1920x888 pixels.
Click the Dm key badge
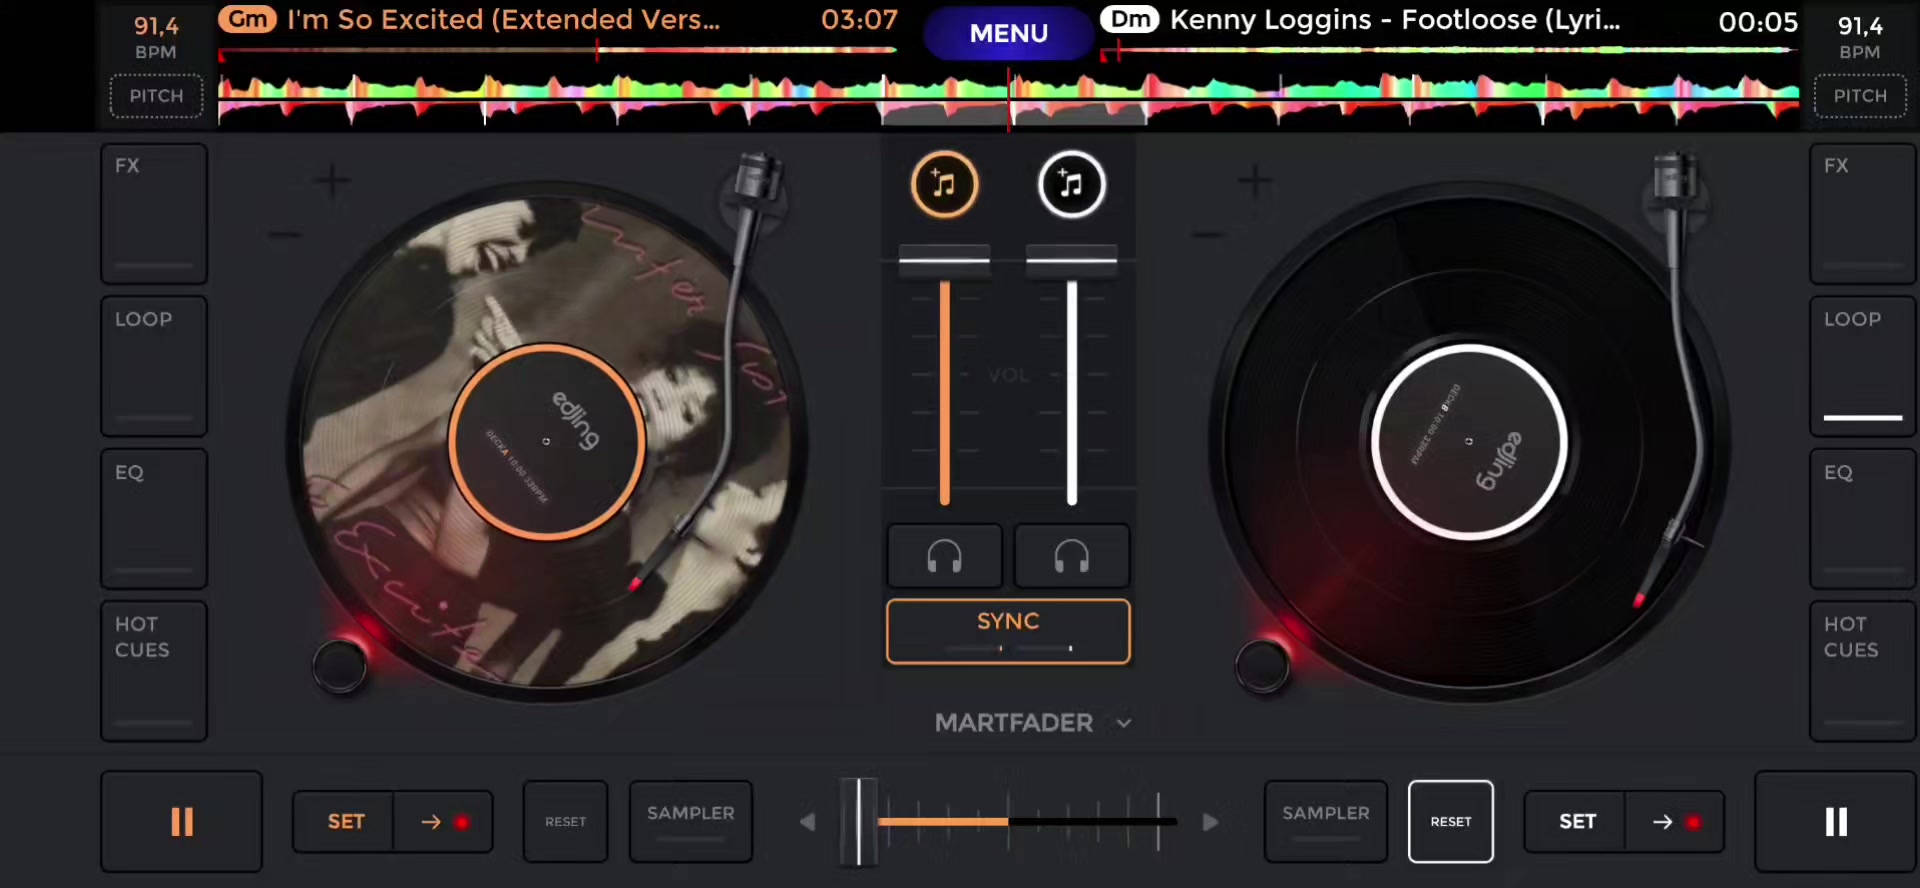(1130, 19)
